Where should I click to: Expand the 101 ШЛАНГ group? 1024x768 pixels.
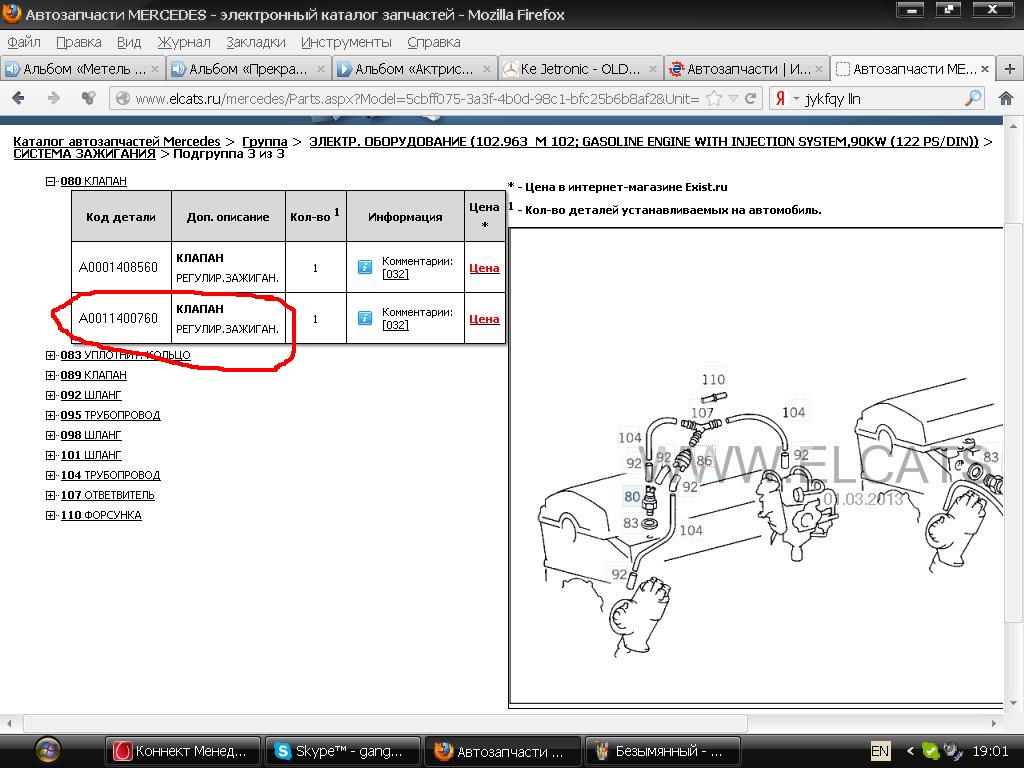click(50, 455)
